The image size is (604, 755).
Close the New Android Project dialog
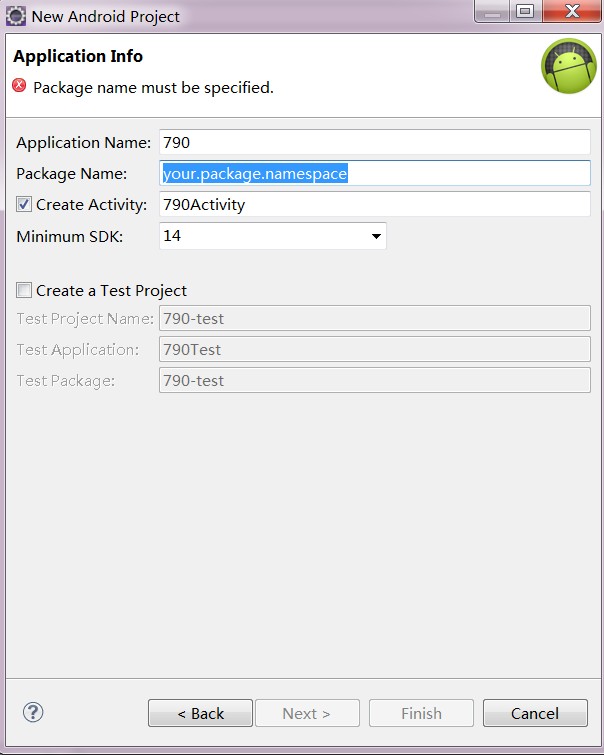tap(572, 12)
